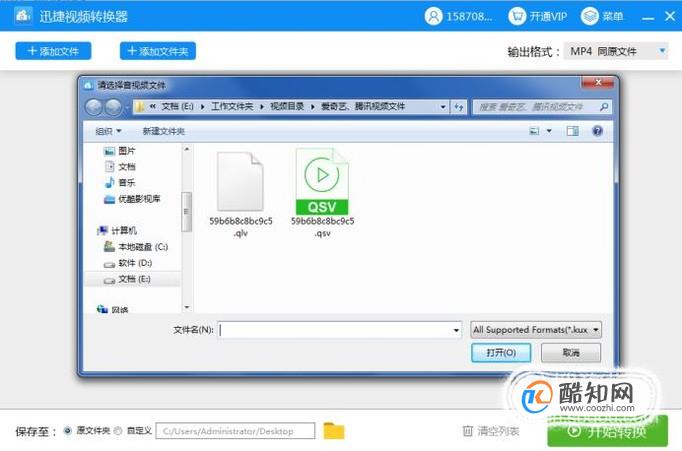Select the 自定义 radio button
Viewport: 682px width, 451px height.
click(117, 431)
